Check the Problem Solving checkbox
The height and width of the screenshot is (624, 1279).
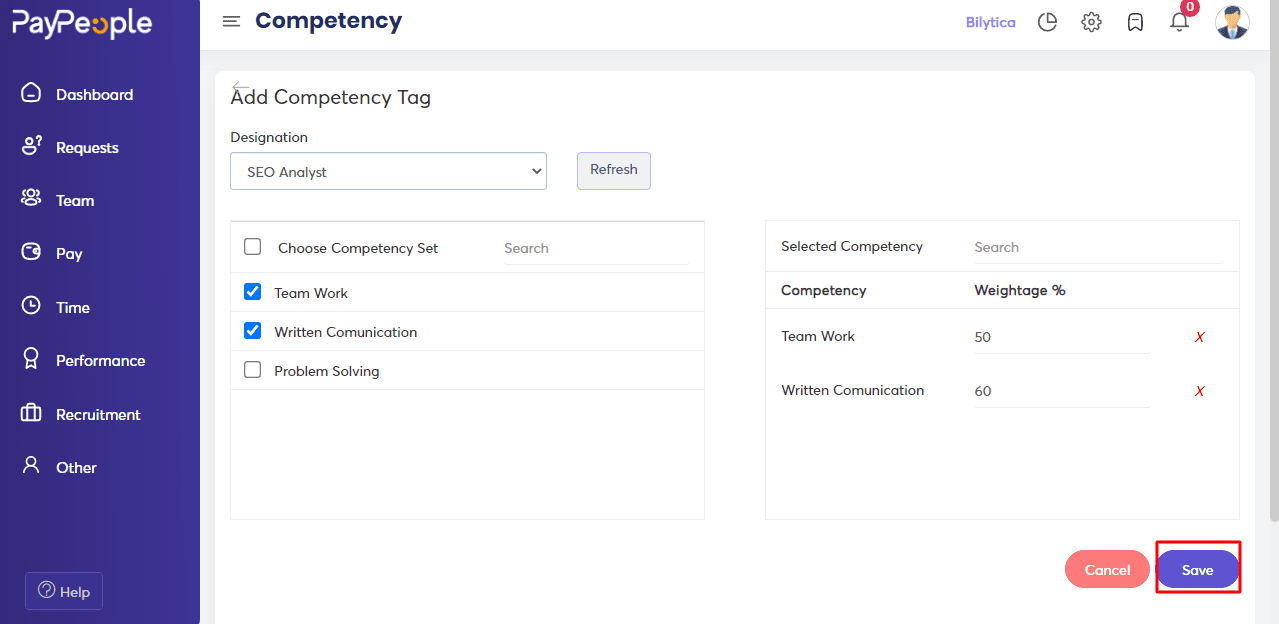pyautogui.click(x=253, y=370)
